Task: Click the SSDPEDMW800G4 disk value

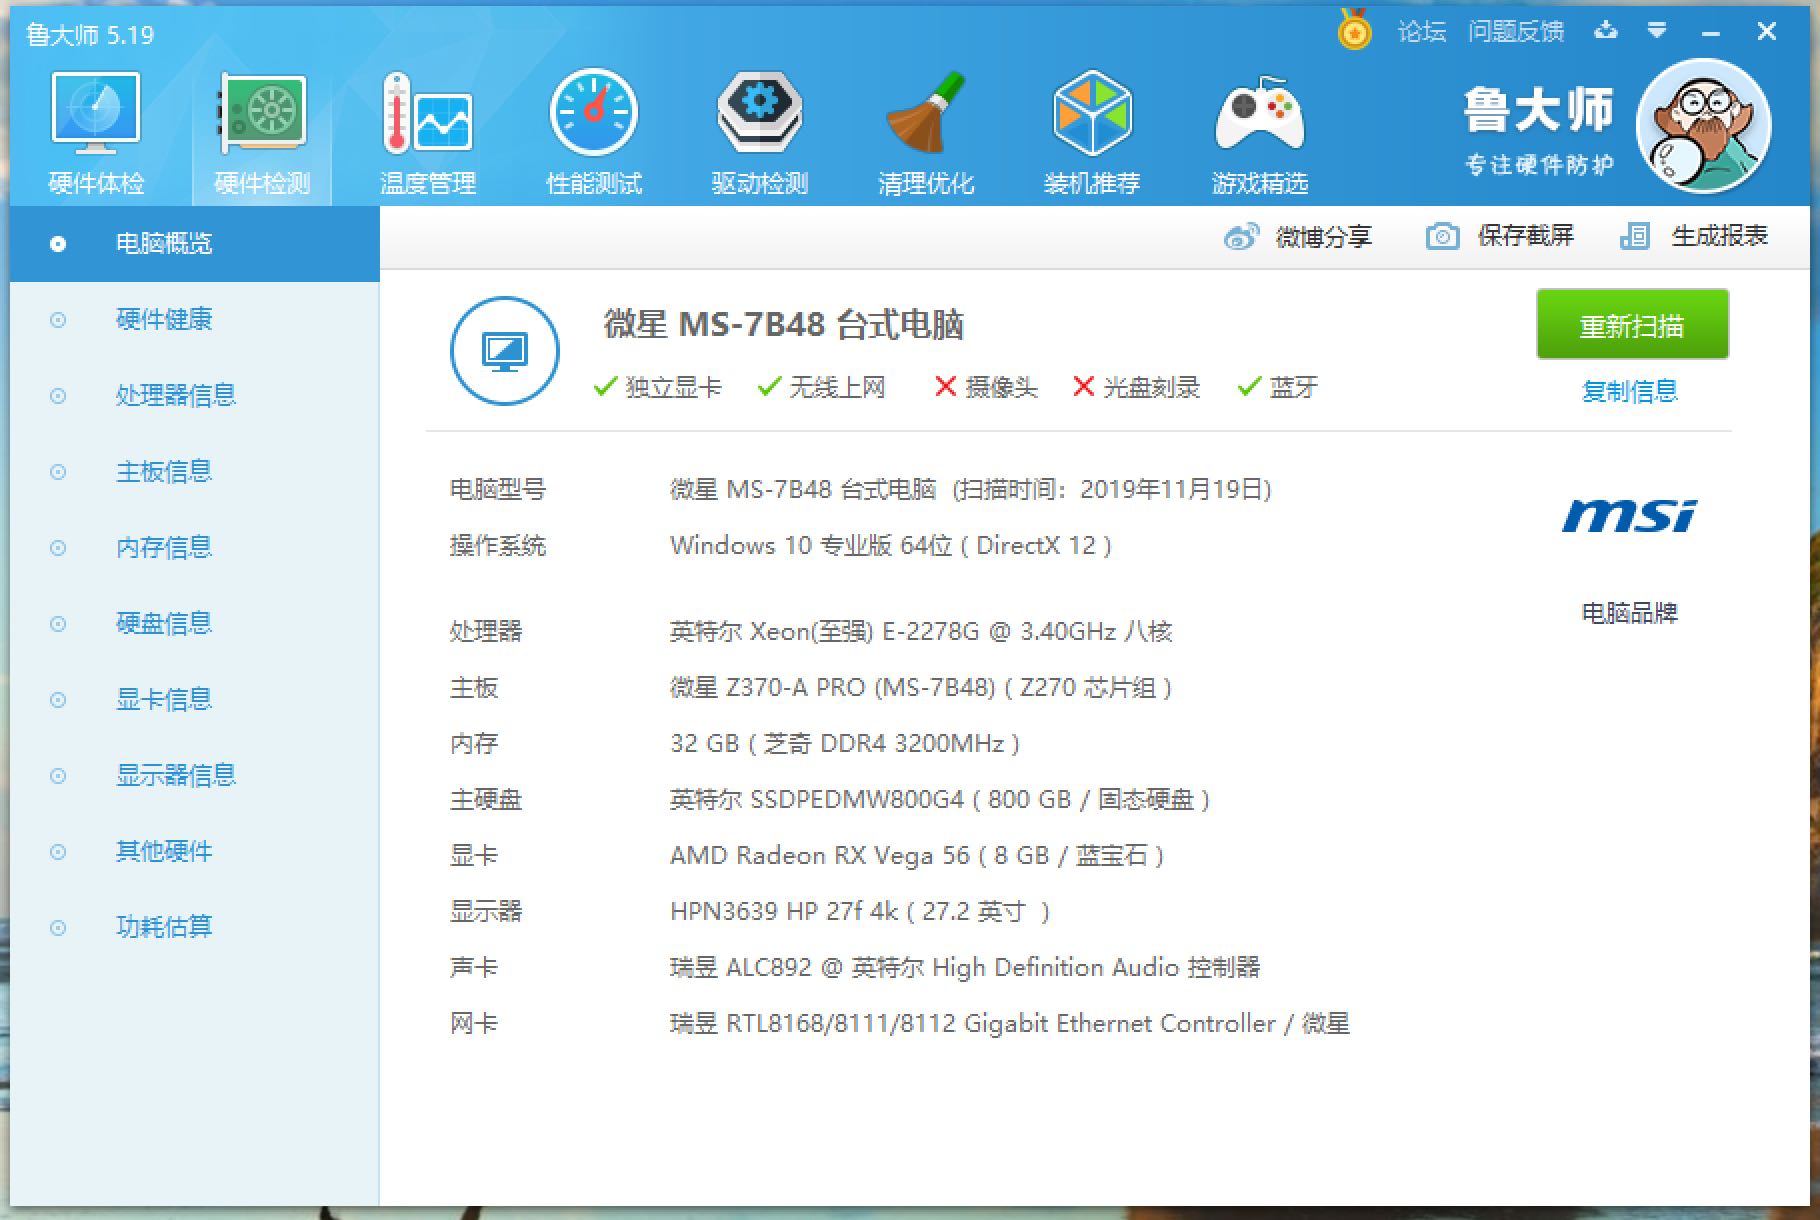Action: tap(940, 800)
